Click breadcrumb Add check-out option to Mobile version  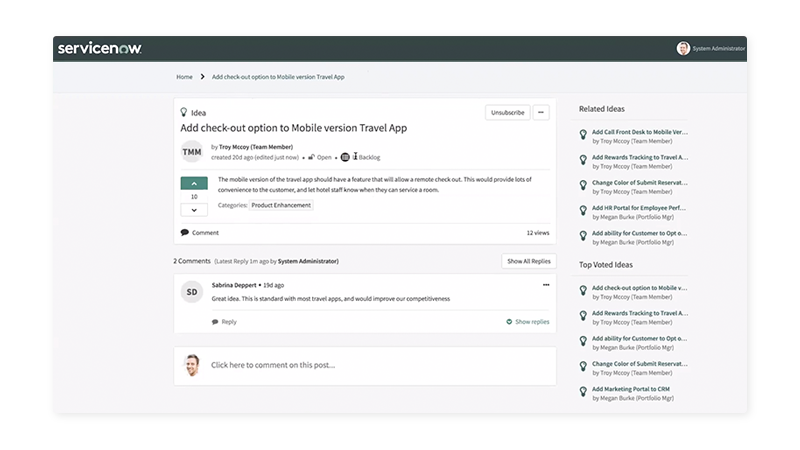pos(278,77)
